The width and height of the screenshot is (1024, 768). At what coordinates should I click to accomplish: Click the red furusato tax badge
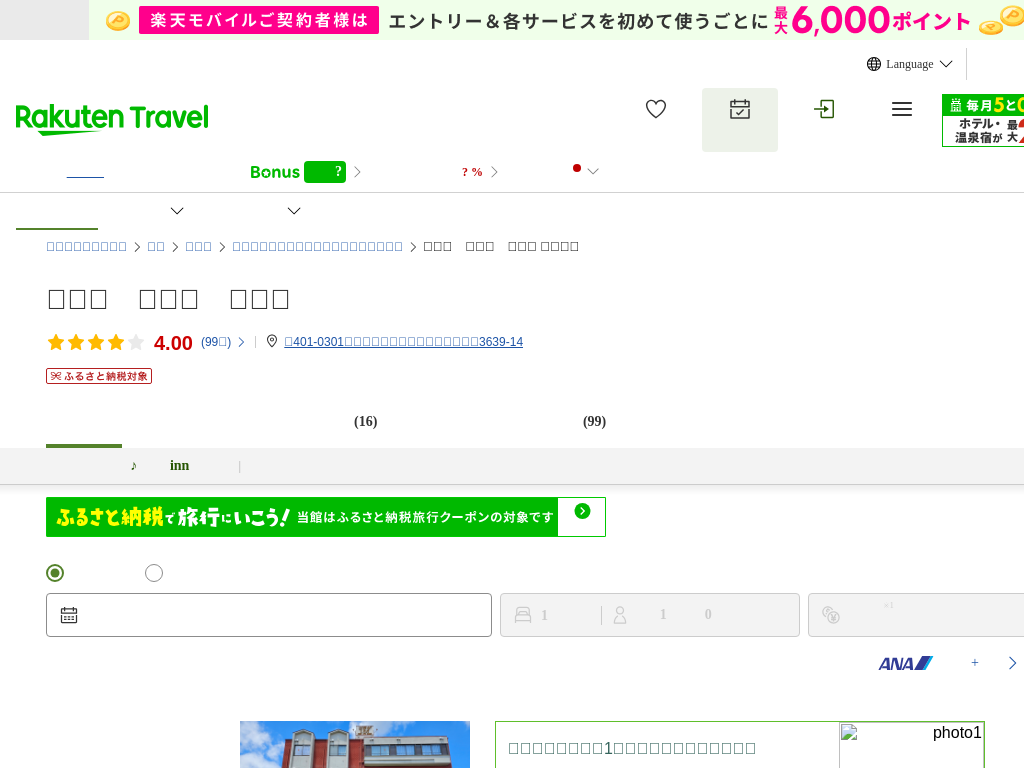[99, 376]
